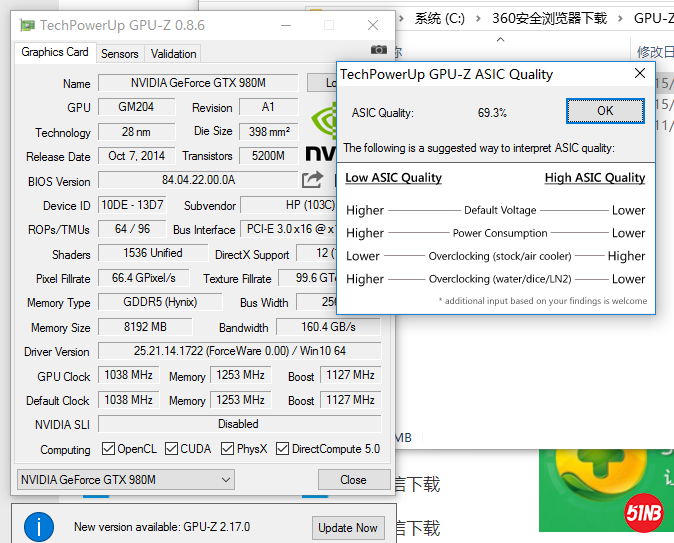The image size is (674, 543).
Task: Click the GPU Clock 1038 MHz field
Action: tap(129, 375)
